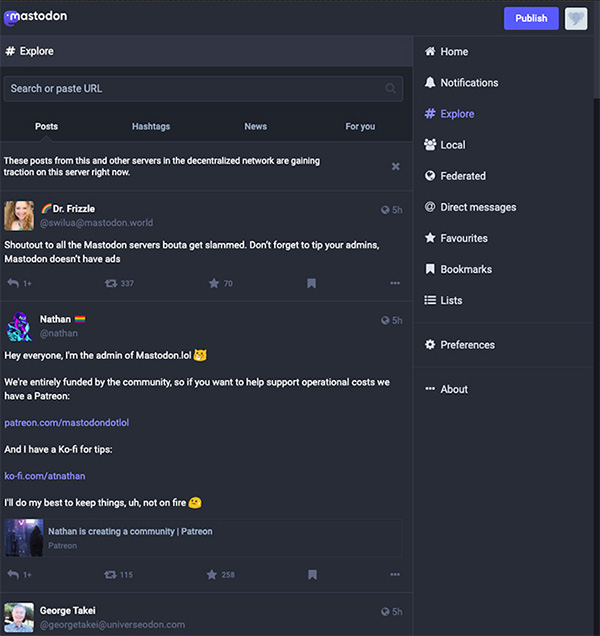
Task: Open more options on Dr. Frizzle's post
Action: tap(395, 283)
